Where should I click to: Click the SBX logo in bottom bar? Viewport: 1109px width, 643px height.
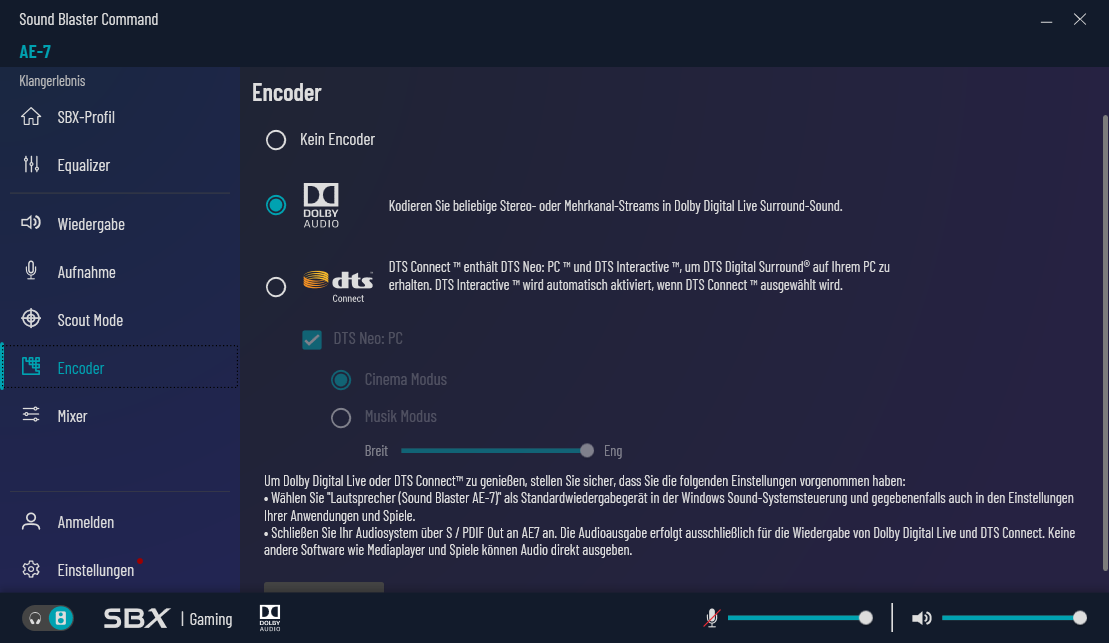136,618
